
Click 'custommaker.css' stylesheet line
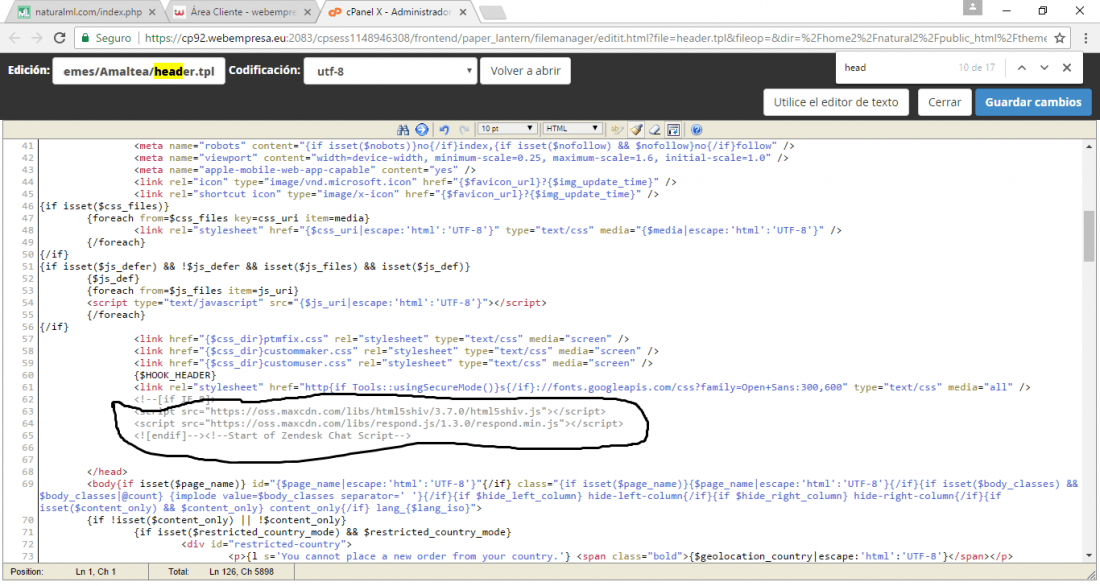point(396,351)
